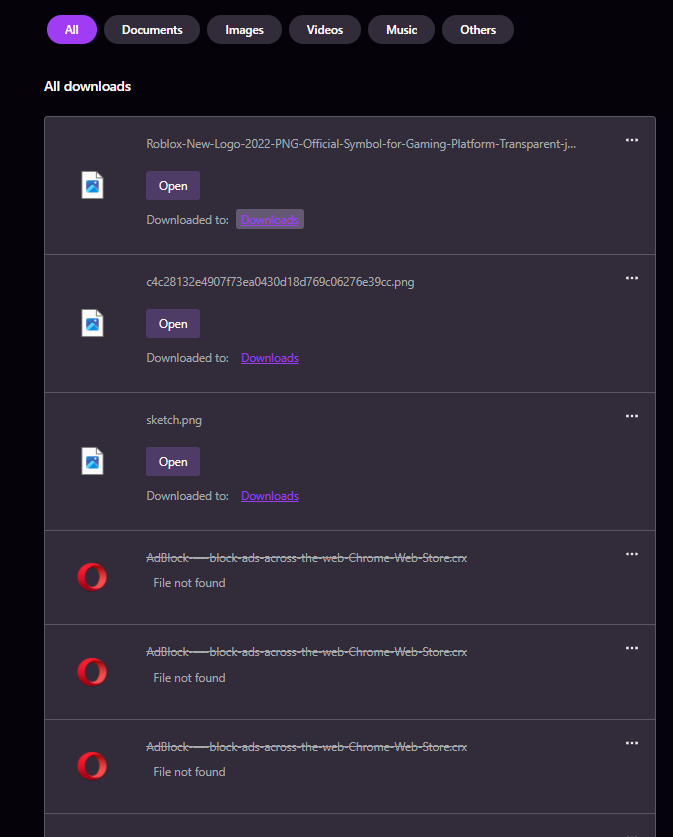This screenshot has height=837, width=673.
Task: Click the sketch.png file name
Action: pyautogui.click(x=174, y=420)
